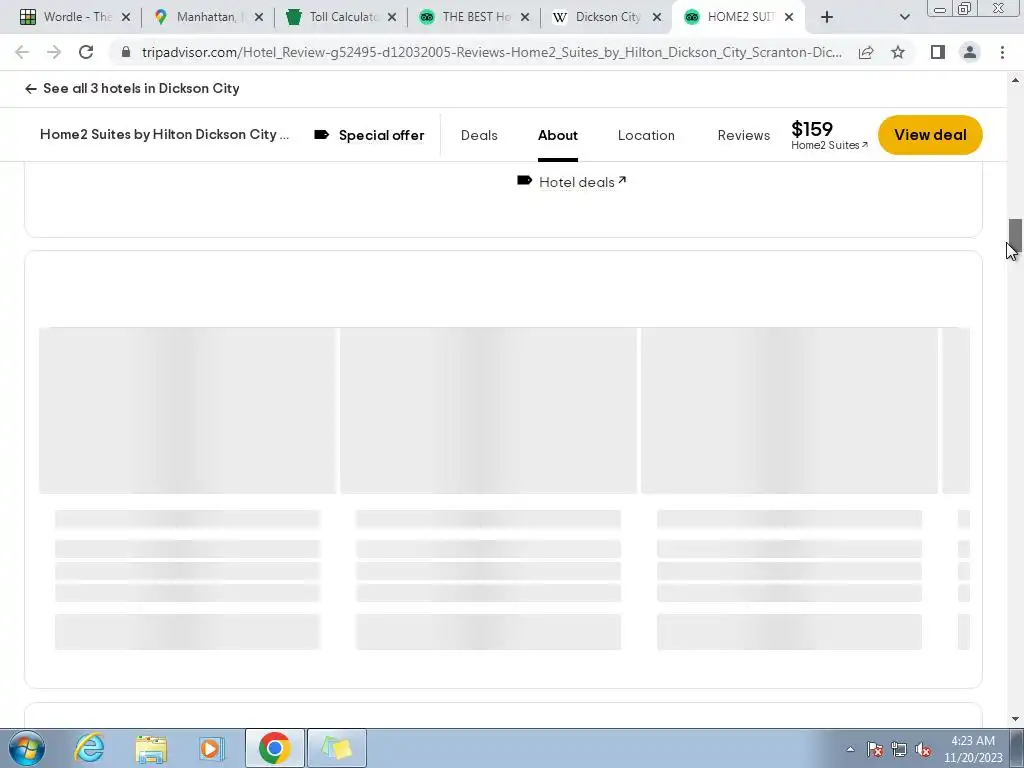
Task: Click the back arrow beside See all 3 hotels
Action: point(31,89)
